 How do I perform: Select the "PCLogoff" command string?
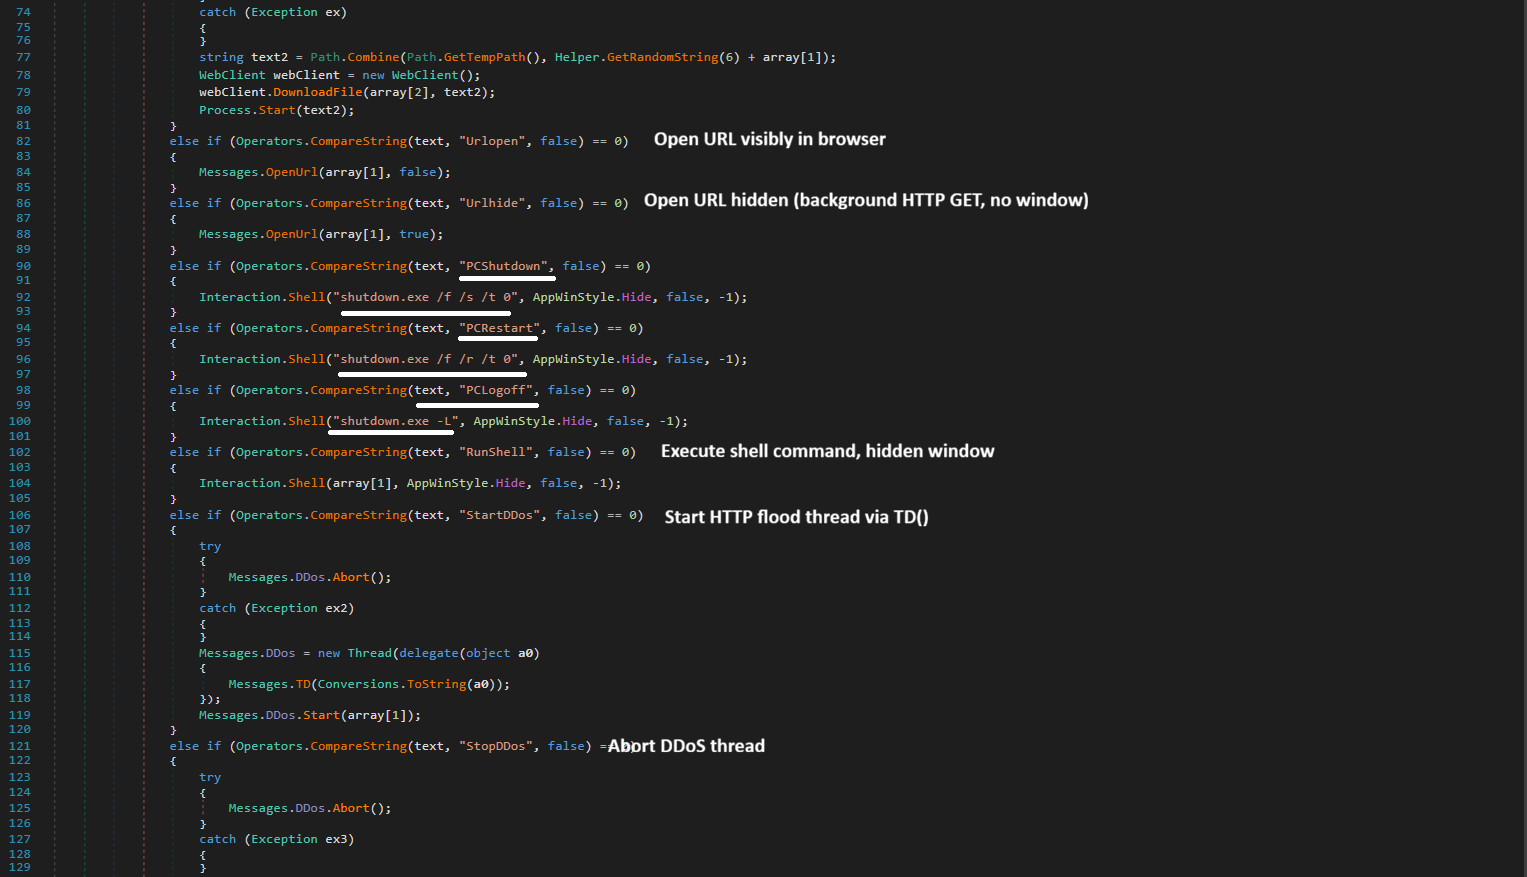498,390
